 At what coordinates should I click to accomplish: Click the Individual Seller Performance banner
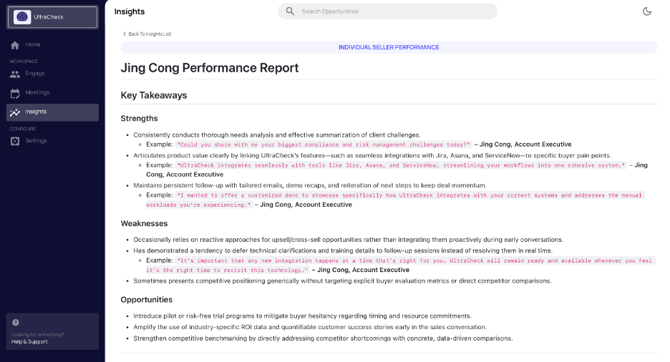click(x=389, y=47)
